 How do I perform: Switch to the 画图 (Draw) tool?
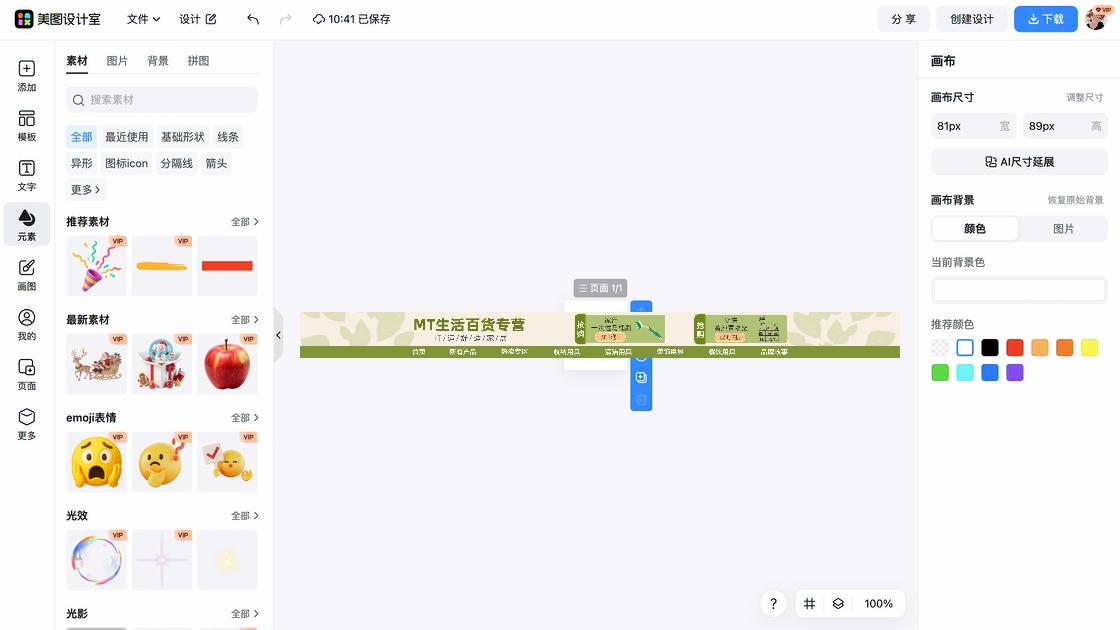point(26,272)
